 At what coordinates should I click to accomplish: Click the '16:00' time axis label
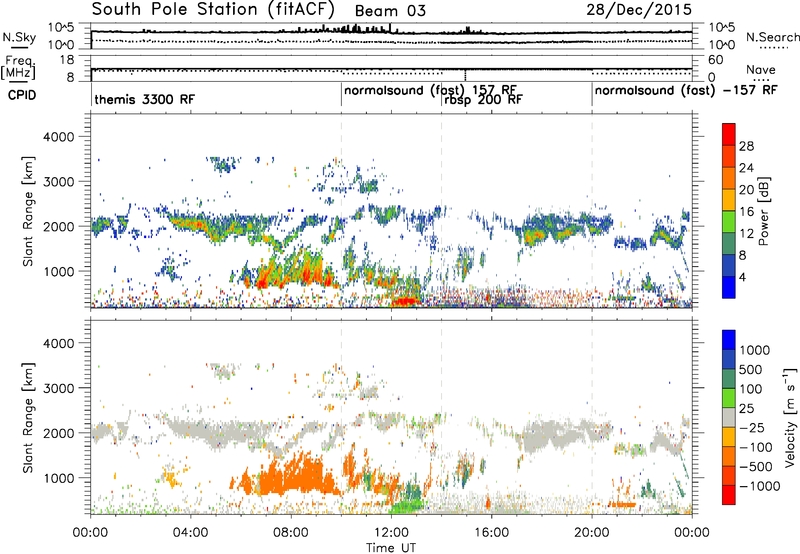point(491,533)
